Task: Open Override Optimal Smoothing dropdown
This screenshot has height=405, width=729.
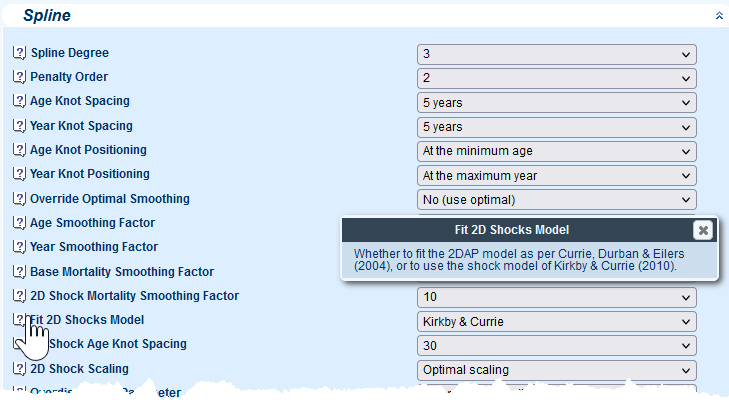Action: pyautogui.click(x=556, y=199)
